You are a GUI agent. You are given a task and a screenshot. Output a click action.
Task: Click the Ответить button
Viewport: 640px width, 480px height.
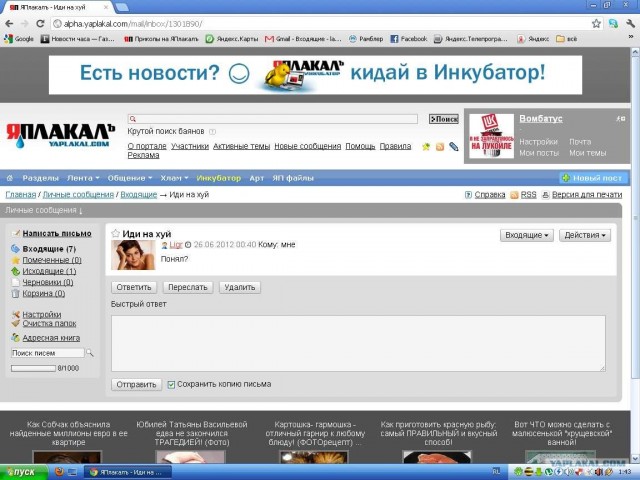[134, 287]
